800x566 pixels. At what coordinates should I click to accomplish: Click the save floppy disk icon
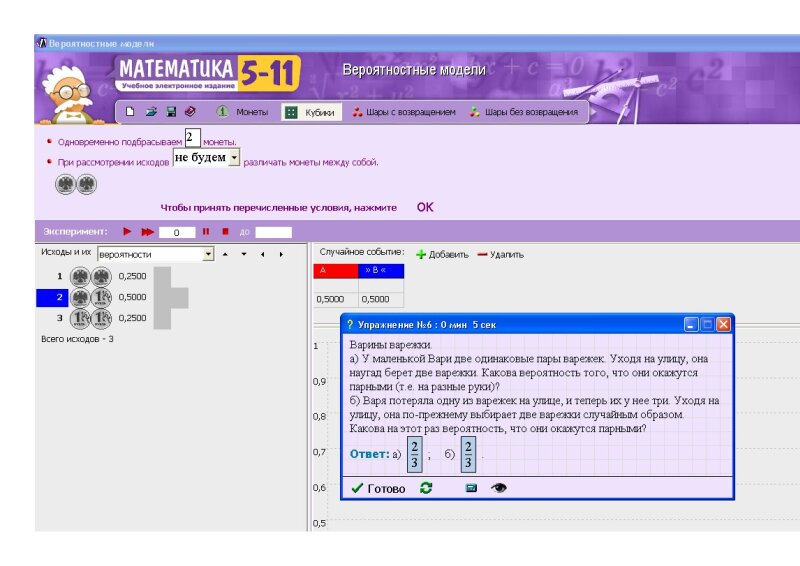(x=171, y=112)
